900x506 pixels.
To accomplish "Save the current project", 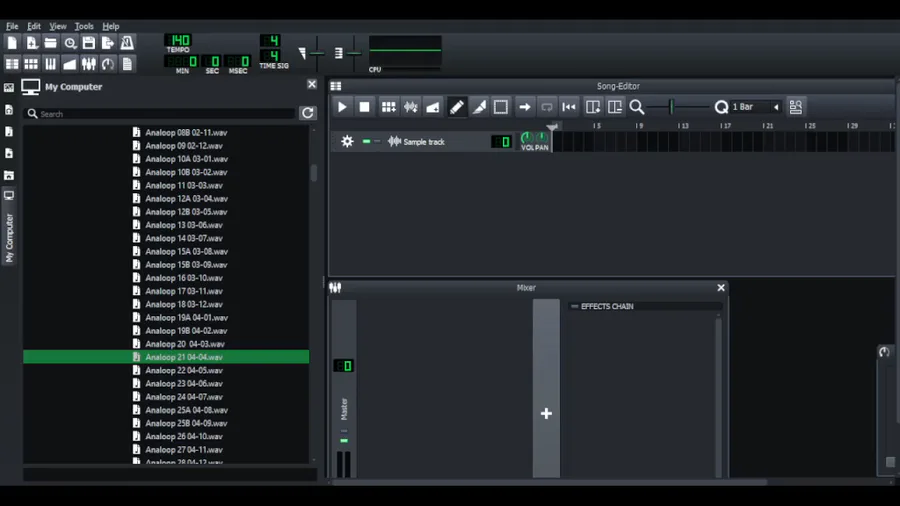I will [x=89, y=42].
